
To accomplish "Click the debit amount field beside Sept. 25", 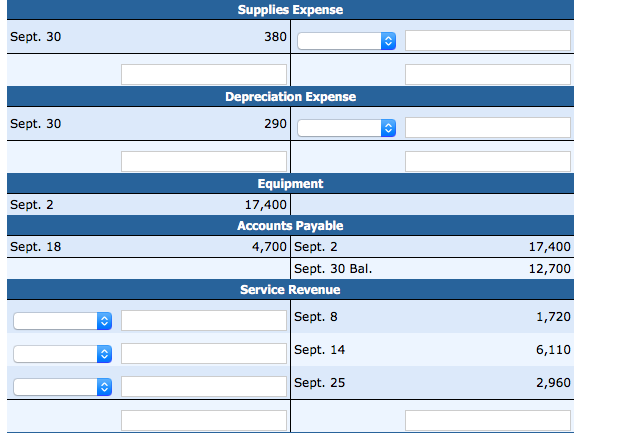I will (x=204, y=386).
